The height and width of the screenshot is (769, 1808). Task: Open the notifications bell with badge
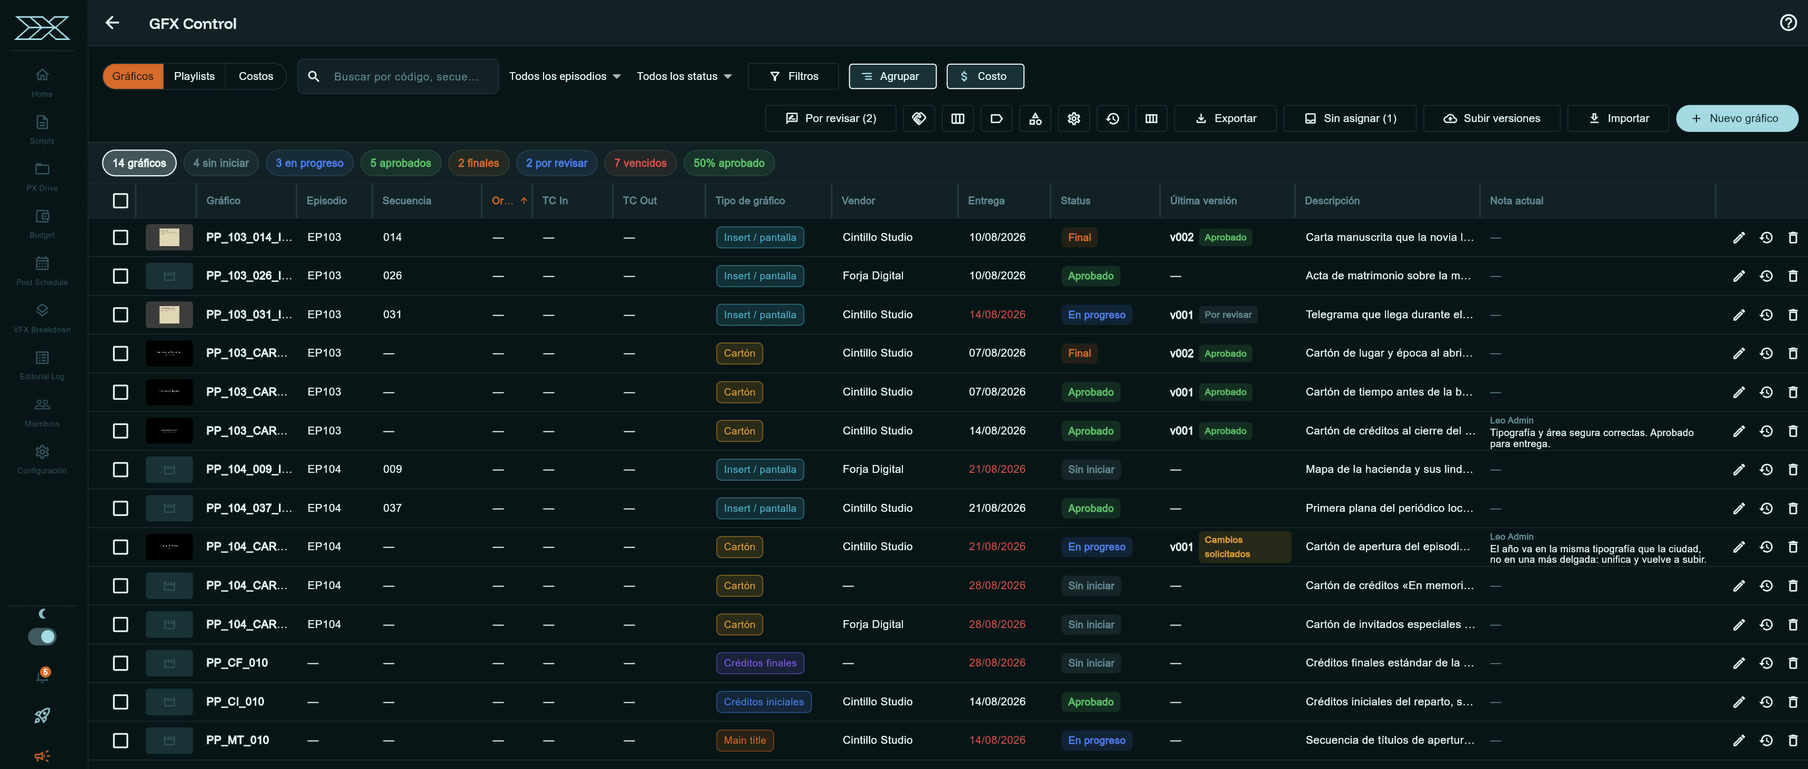point(42,676)
